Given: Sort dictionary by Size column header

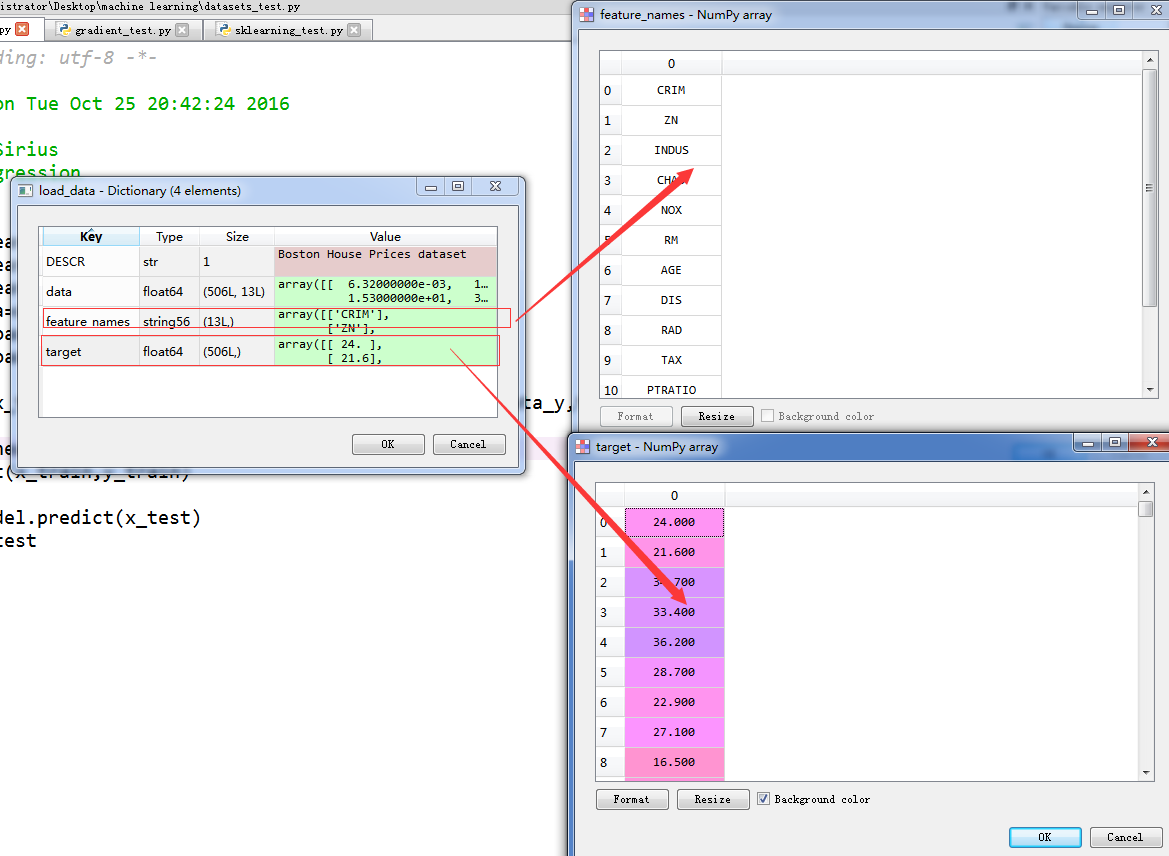Looking at the screenshot, I should (x=237, y=236).
